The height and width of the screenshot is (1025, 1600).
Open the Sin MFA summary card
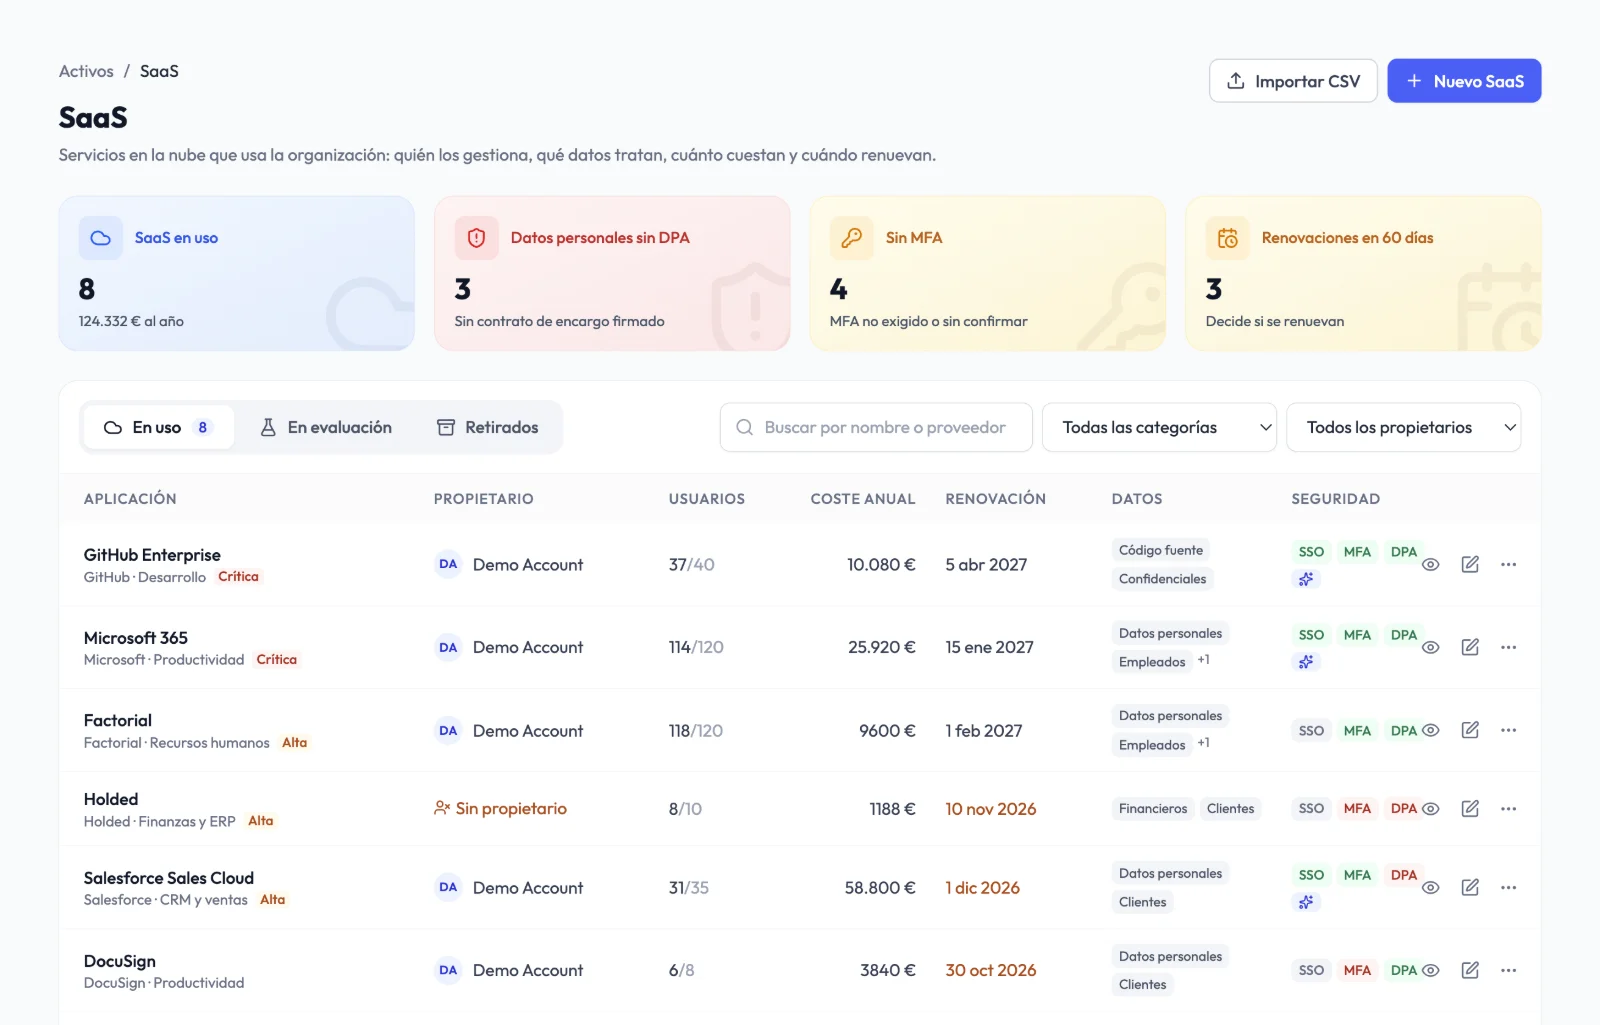[x=987, y=273]
